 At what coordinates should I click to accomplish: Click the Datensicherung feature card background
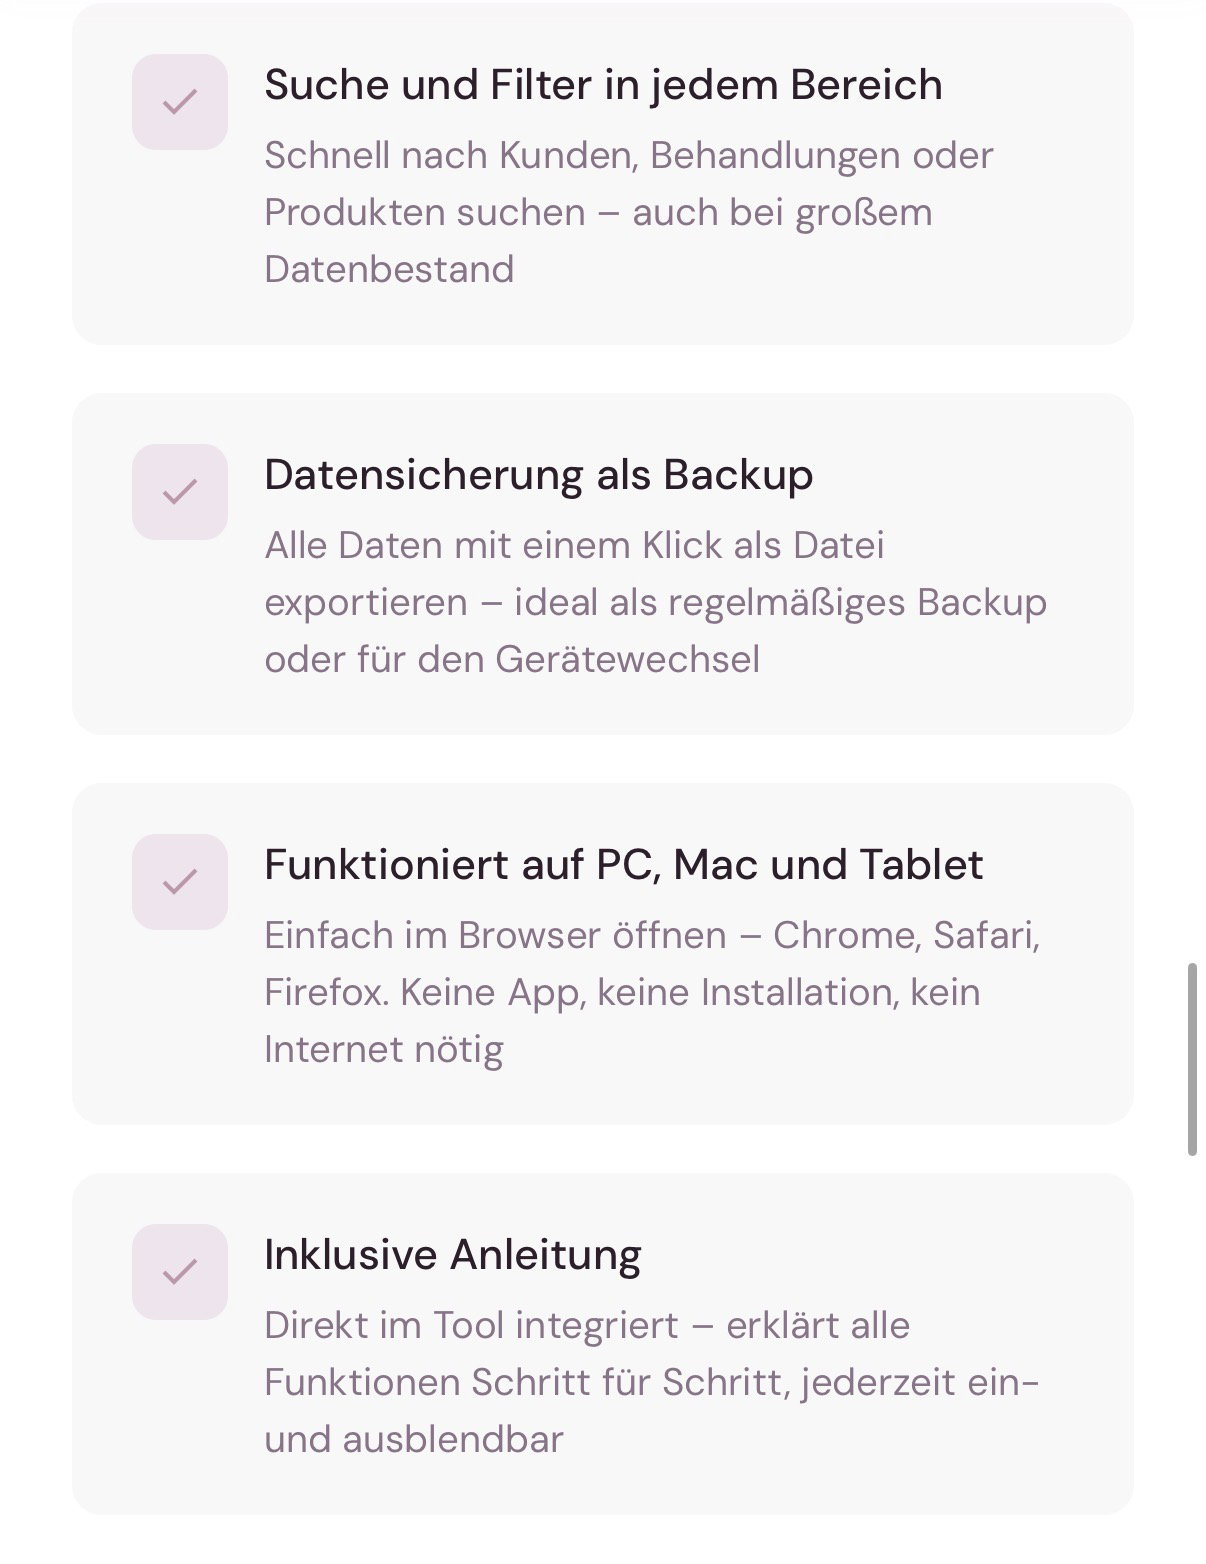(603, 564)
